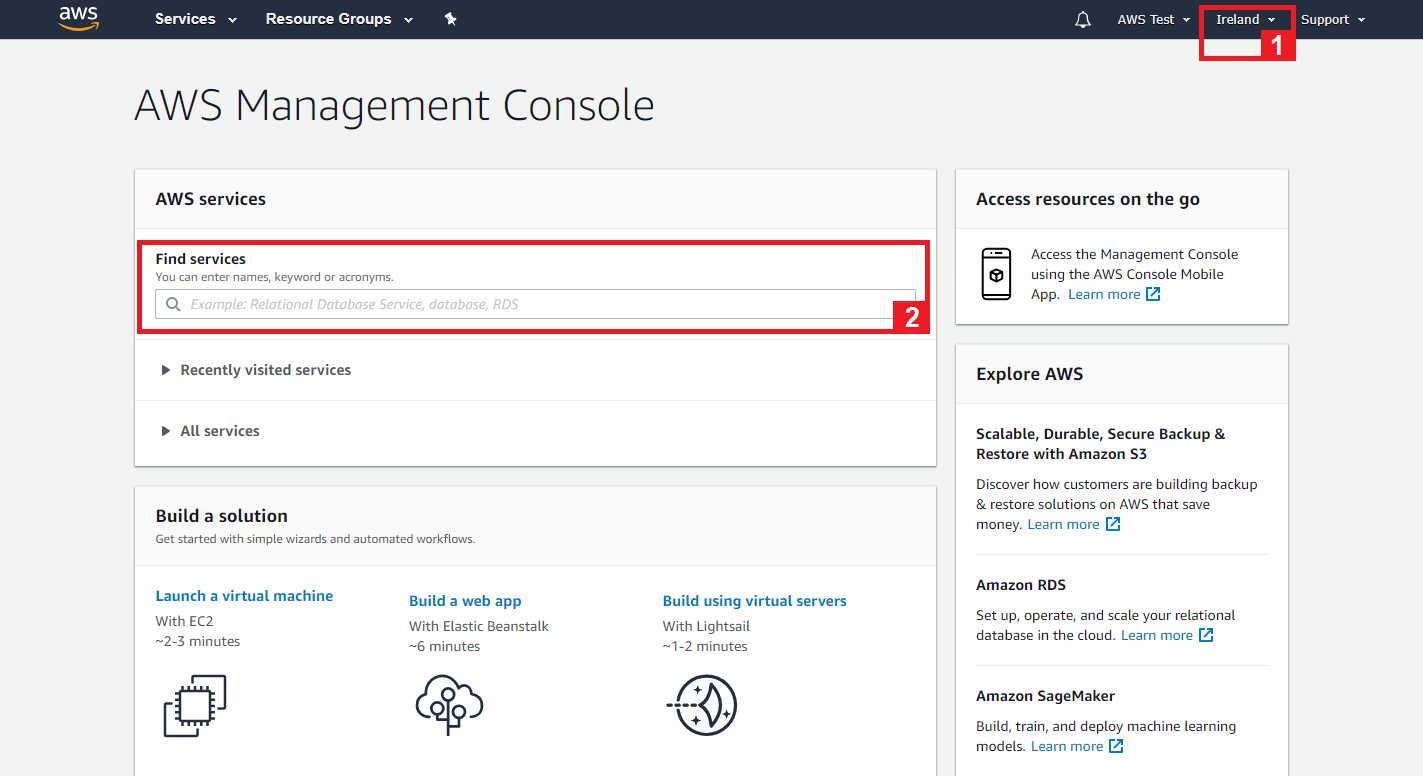Click the mobile phone app icon
Image resolution: width=1423 pixels, height=776 pixels.
[x=996, y=274]
